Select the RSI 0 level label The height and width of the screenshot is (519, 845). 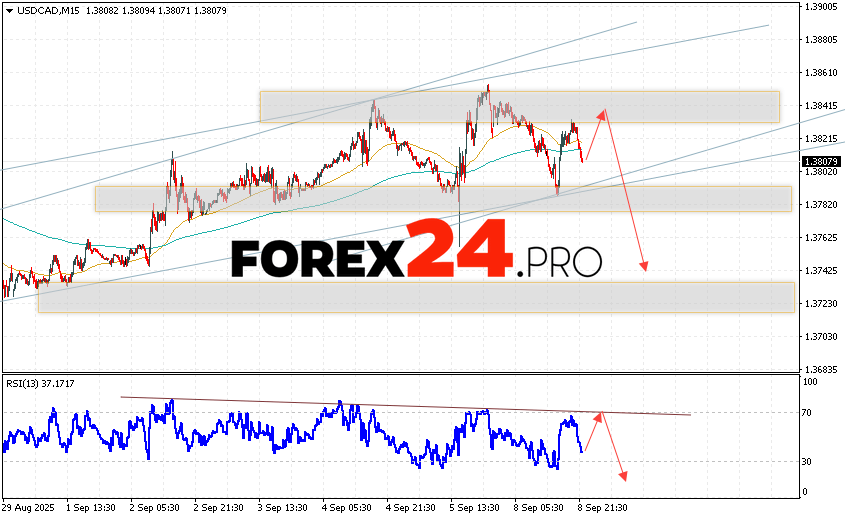805,492
